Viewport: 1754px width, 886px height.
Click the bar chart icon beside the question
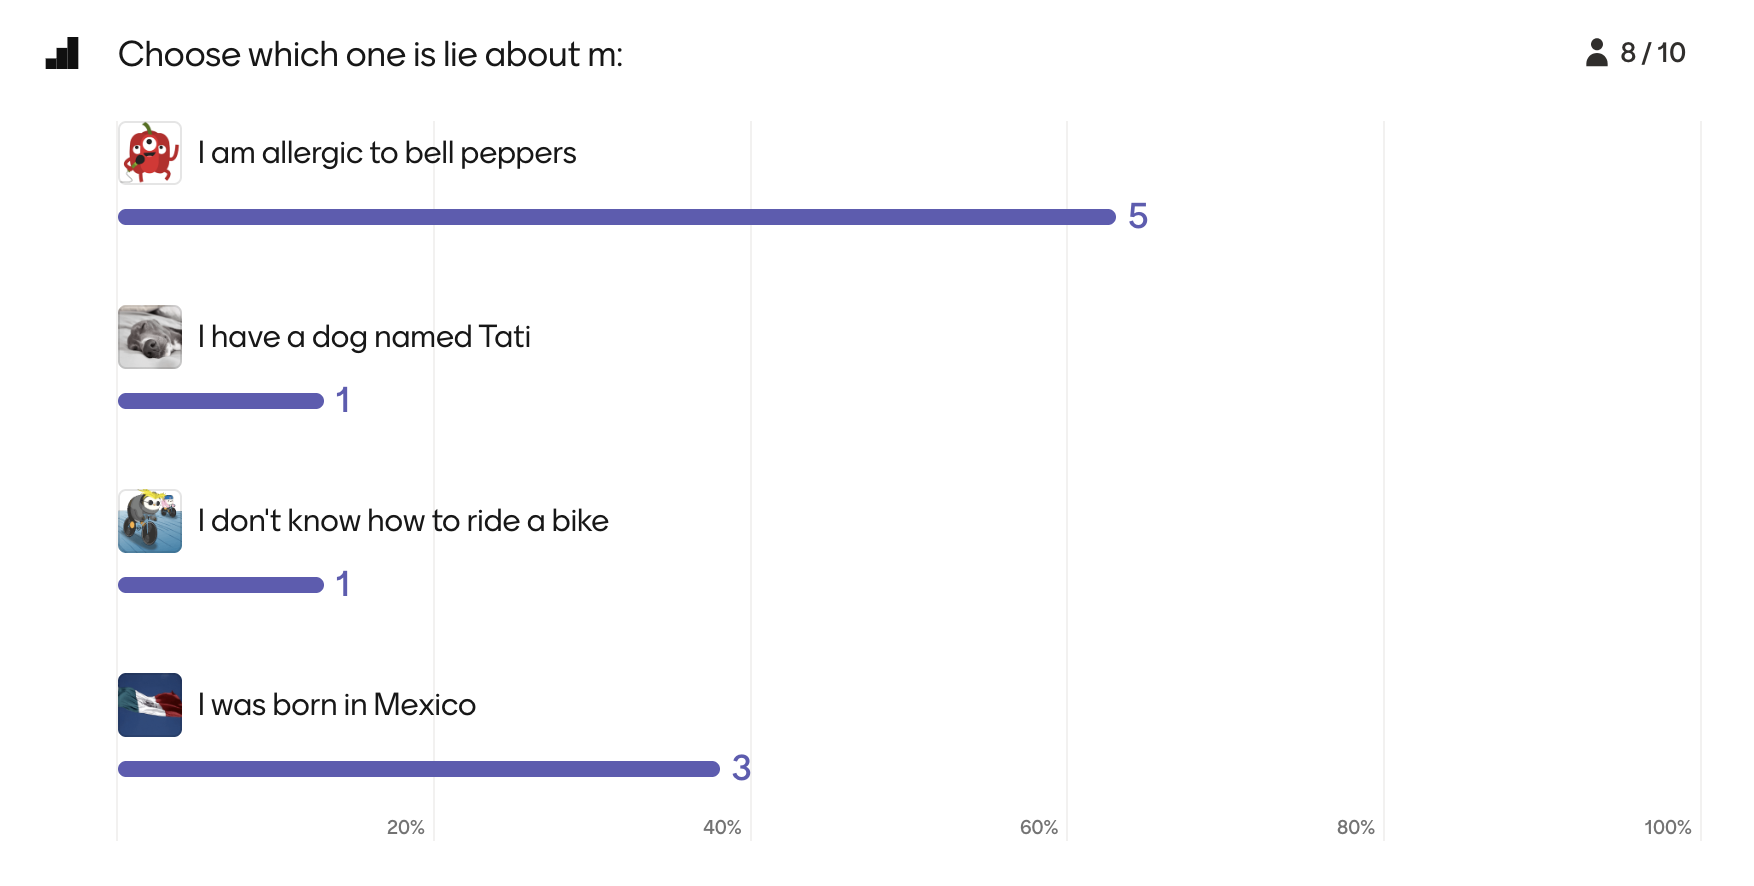62,54
